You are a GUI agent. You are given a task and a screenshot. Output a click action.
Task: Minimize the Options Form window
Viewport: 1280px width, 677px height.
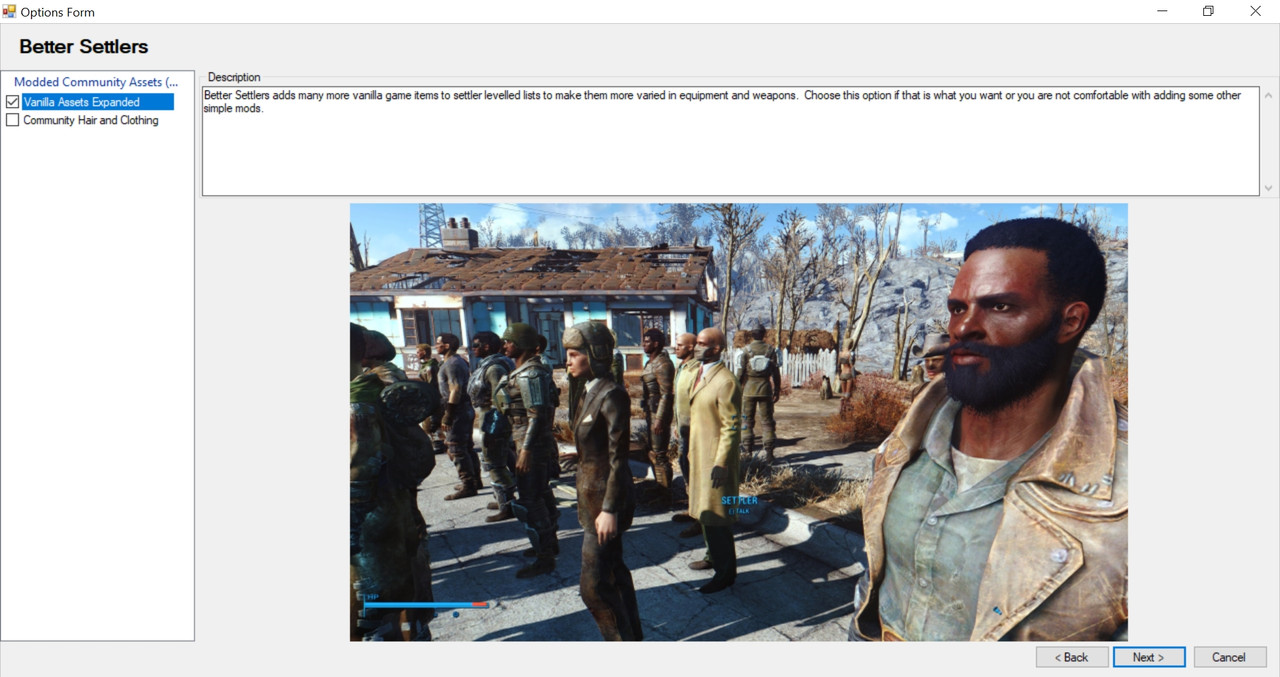coord(1163,11)
